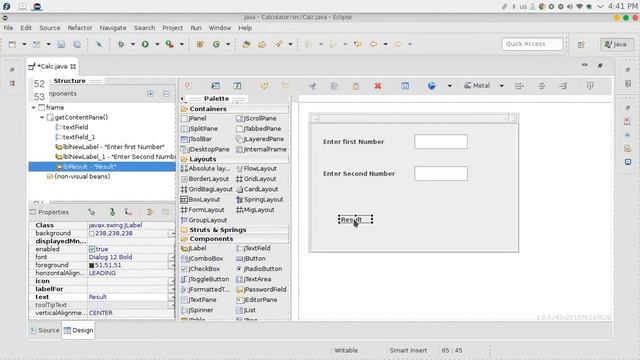
Task: Click the Undo arrow in designer toolbar
Action: tap(264, 86)
